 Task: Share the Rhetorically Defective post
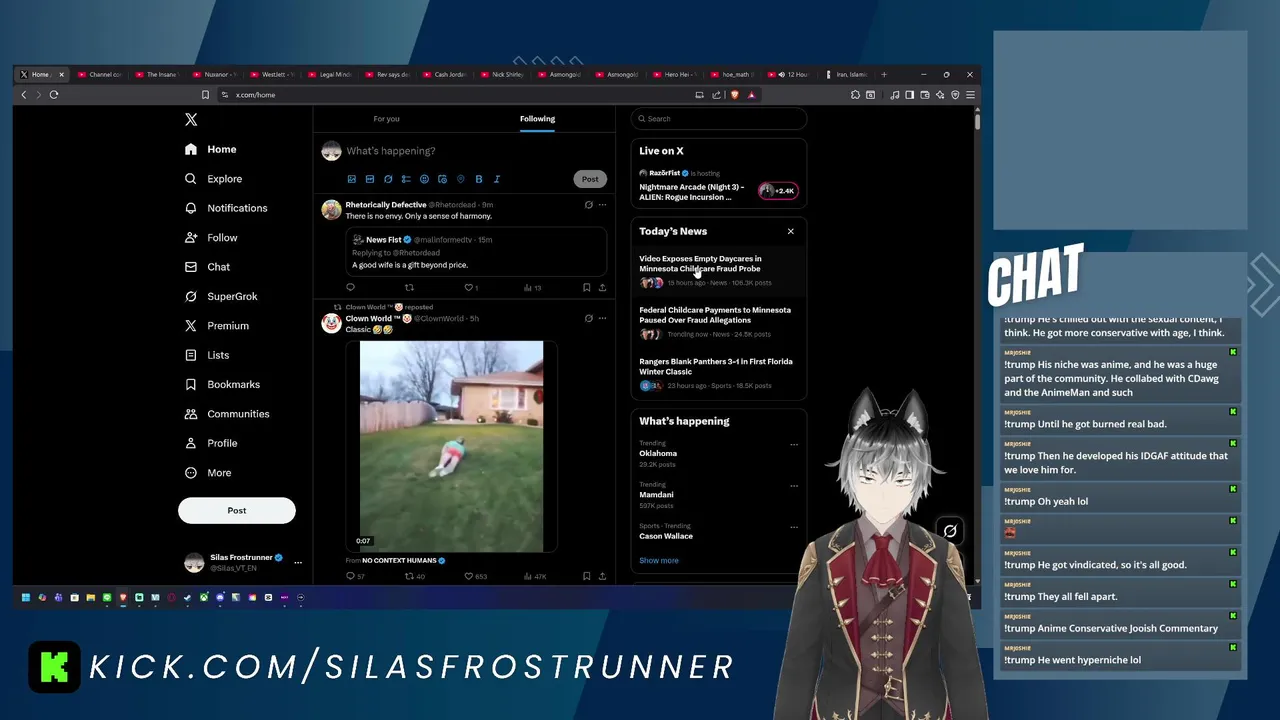602,288
